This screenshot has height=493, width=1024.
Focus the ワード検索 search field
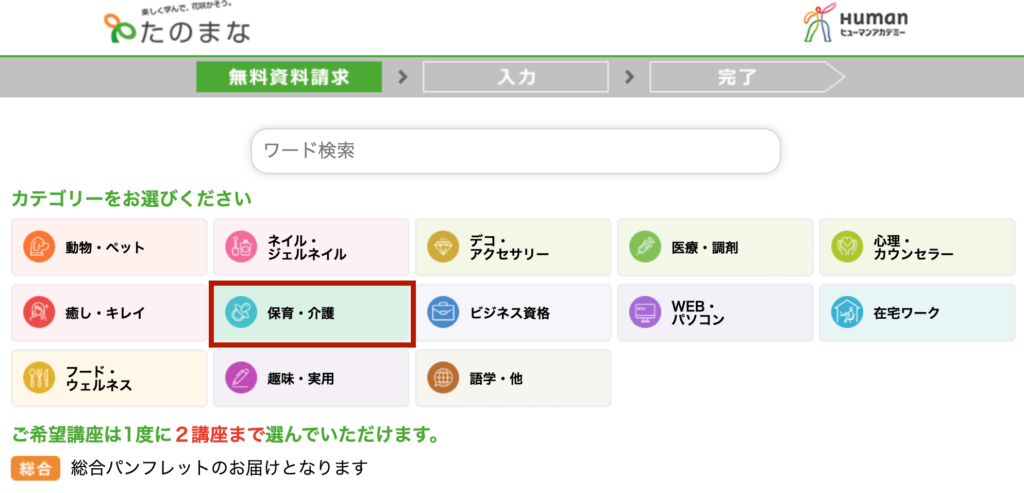point(516,151)
